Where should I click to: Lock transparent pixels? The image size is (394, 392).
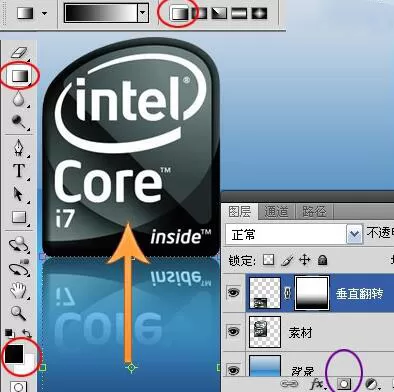point(269,260)
